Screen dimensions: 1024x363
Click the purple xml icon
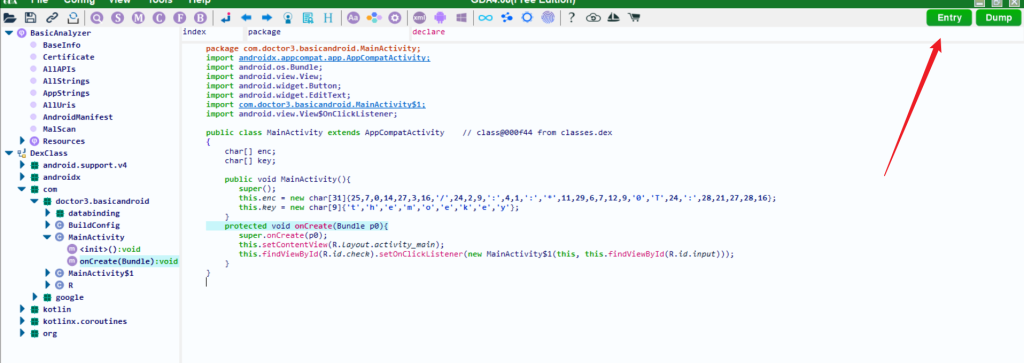tap(419, 18)
